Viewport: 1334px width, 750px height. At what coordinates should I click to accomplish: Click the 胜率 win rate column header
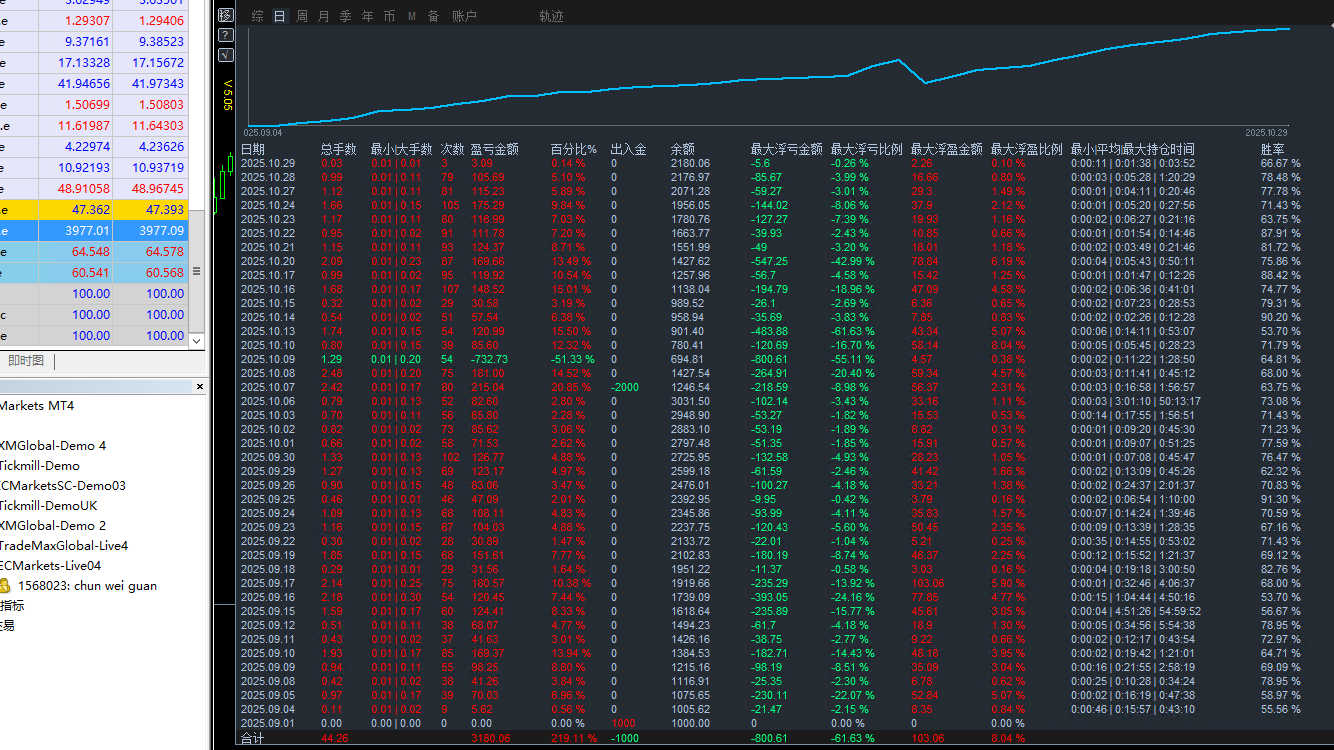(1272, 149)
